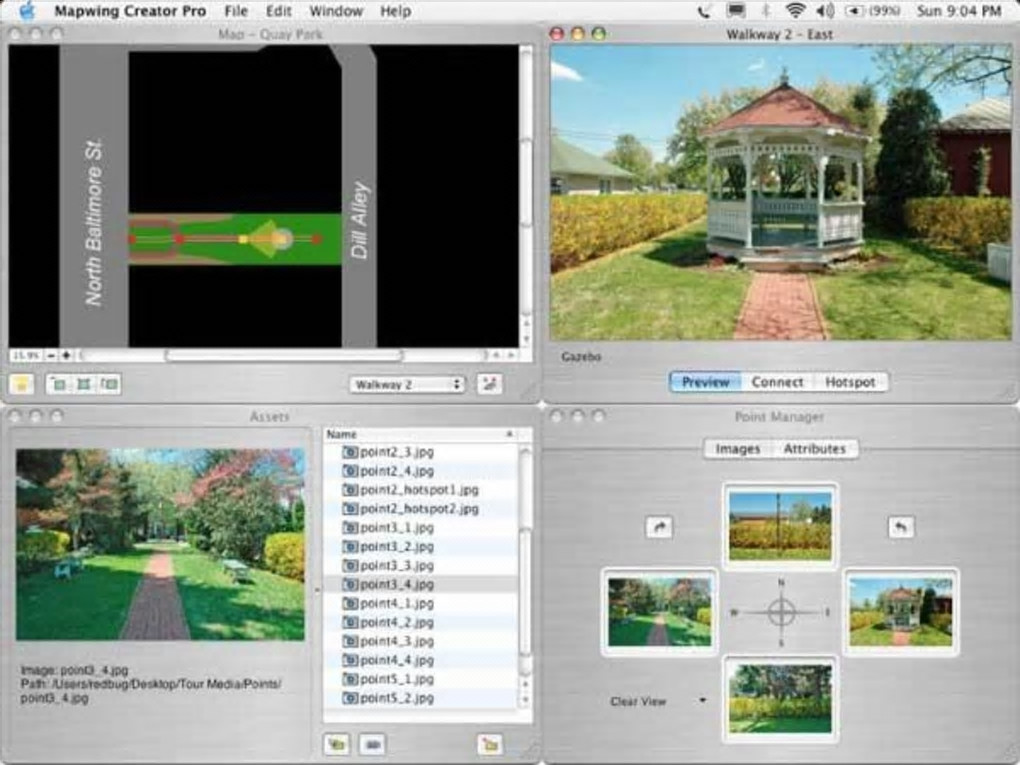
Task: Click the rotate clockwise arrow in Point Manager
Action: coord(659,527)
